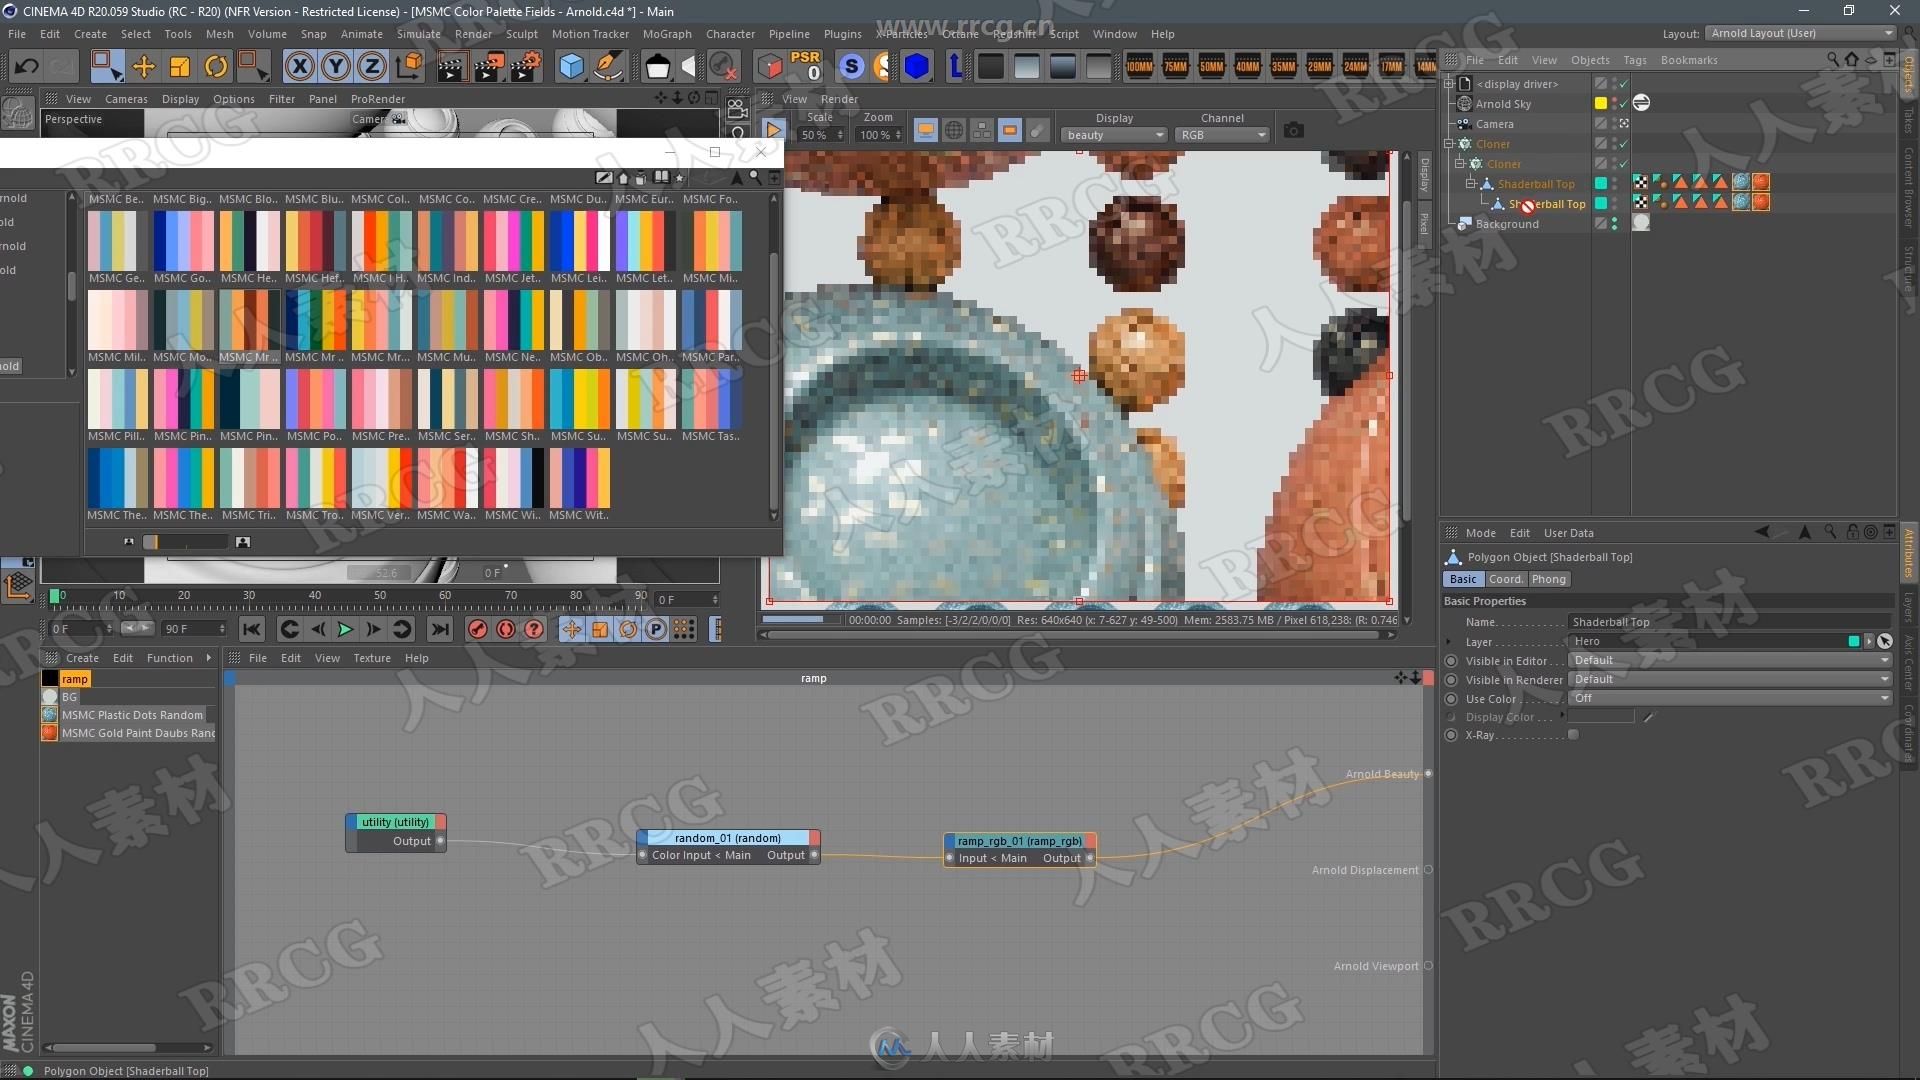Screen dimensions: 1920x1080
Task: Collapse the Shaderball Top parent object
Action: 1470,184
